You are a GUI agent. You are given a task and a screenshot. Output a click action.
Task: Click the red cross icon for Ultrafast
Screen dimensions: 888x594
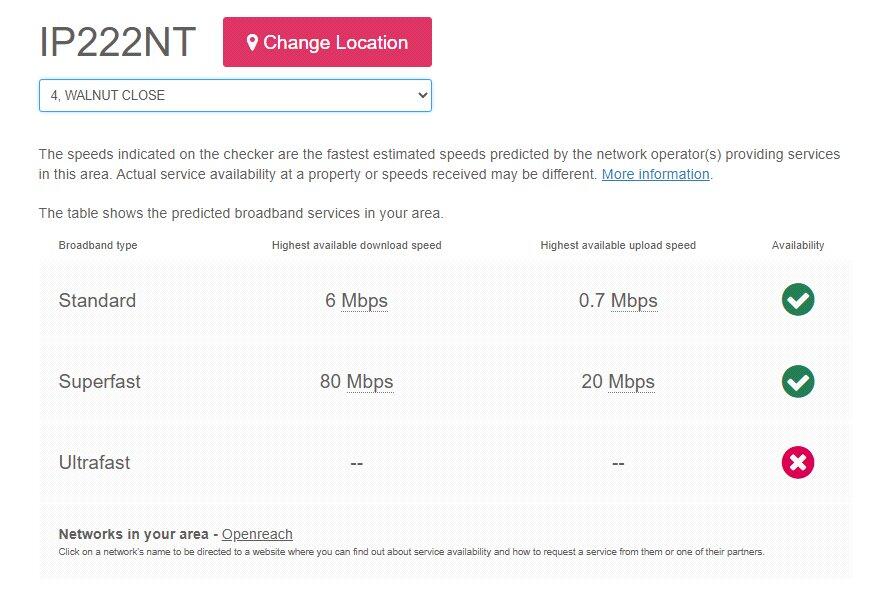click(798, 462)
